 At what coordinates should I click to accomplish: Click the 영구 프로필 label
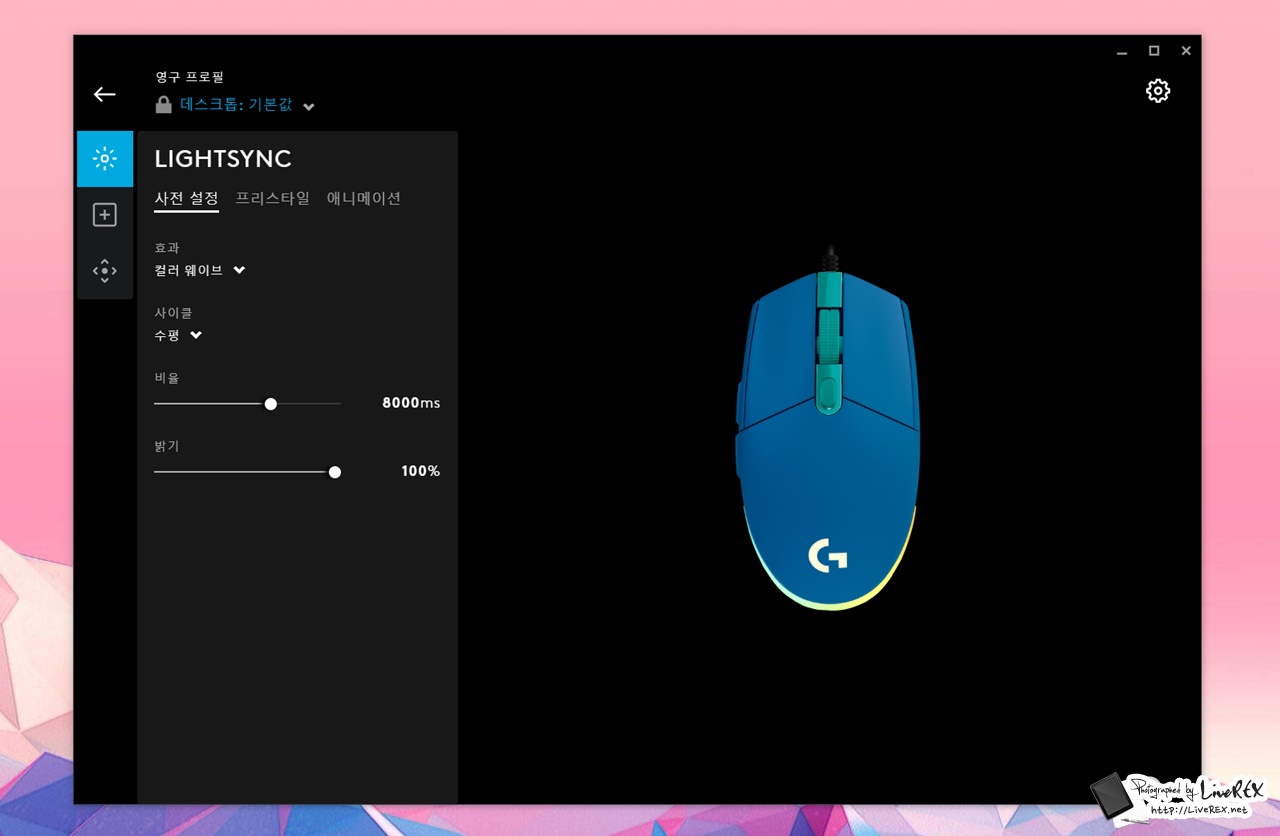190,77
